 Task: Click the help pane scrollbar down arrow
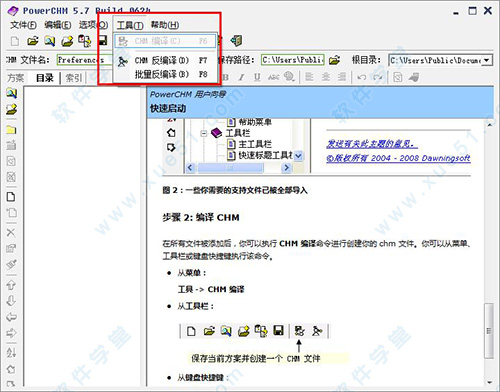pyautogui.click(x=489, y=382)
